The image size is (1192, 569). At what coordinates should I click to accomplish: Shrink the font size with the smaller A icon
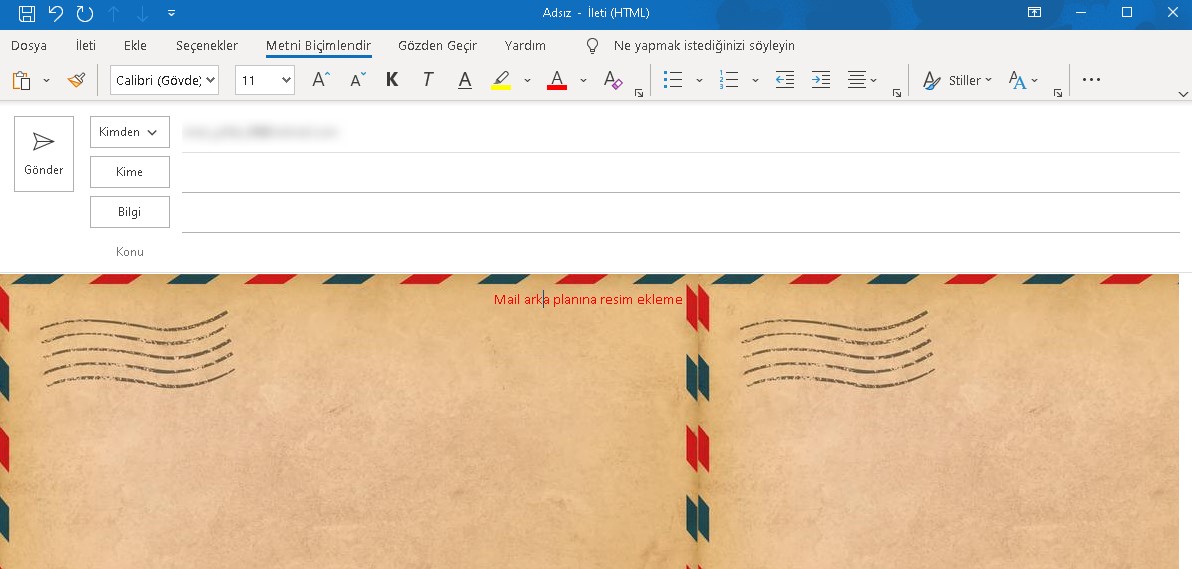(x=358, y=80)
